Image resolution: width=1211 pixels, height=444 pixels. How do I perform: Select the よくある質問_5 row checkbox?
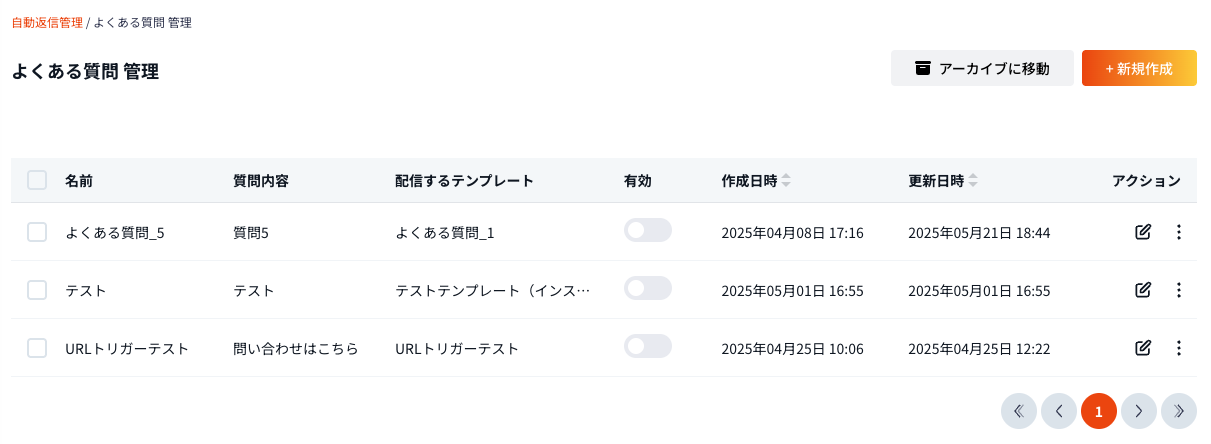pyautogui.click(x=37, y=232)
